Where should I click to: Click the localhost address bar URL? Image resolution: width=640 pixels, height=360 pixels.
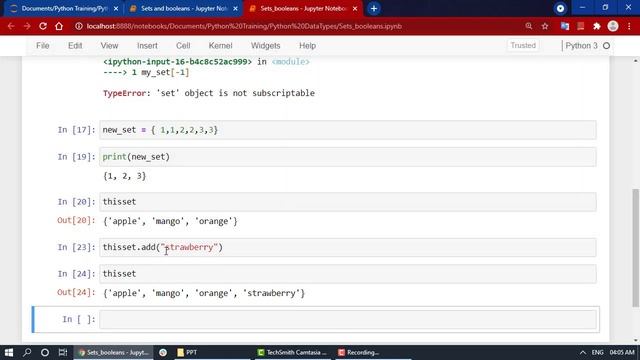[244, 26]
